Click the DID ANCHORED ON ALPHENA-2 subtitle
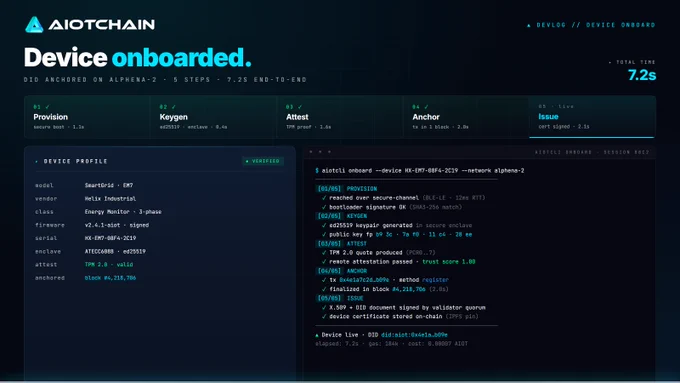 coord(165,80)
